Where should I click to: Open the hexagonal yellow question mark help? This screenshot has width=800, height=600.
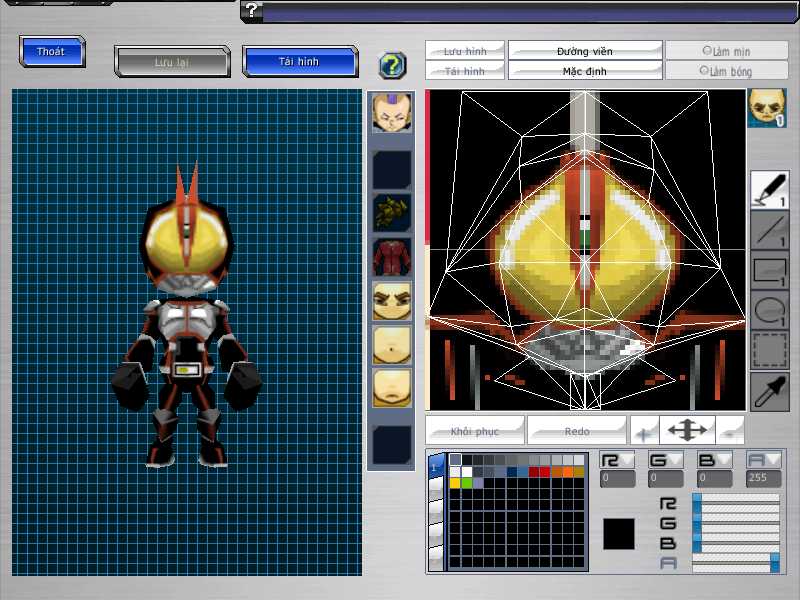[x=392, y=65]
